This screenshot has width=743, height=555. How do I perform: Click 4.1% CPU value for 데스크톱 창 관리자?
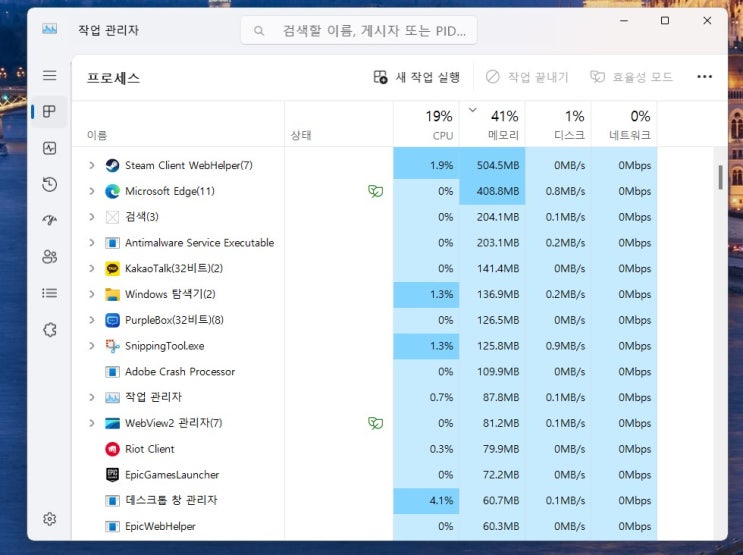point(441,500)
